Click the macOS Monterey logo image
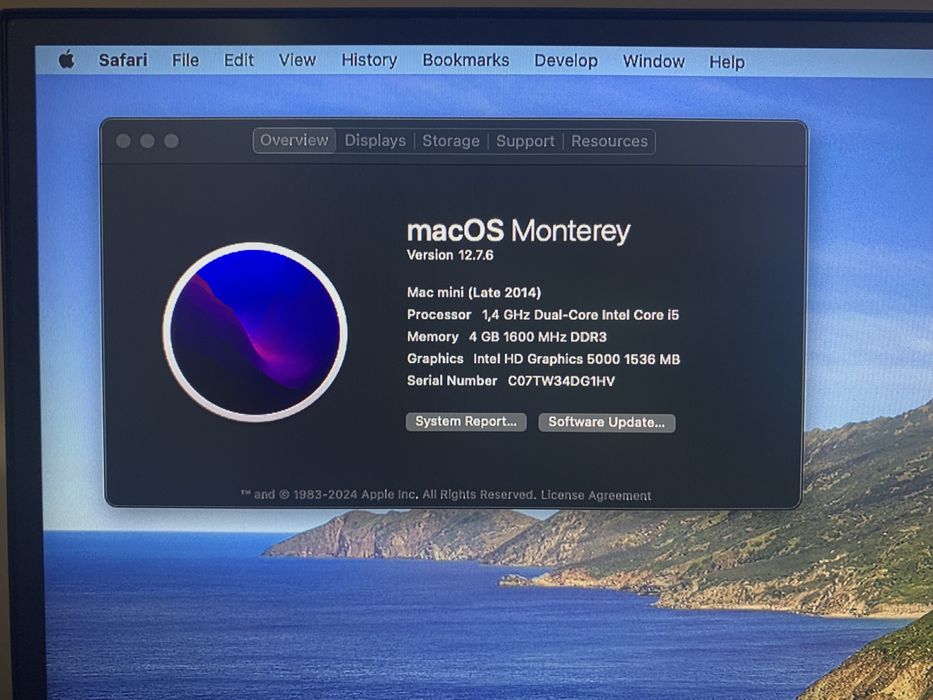The width and height of the screenshot is (933, 700). [x=255, y=332]
